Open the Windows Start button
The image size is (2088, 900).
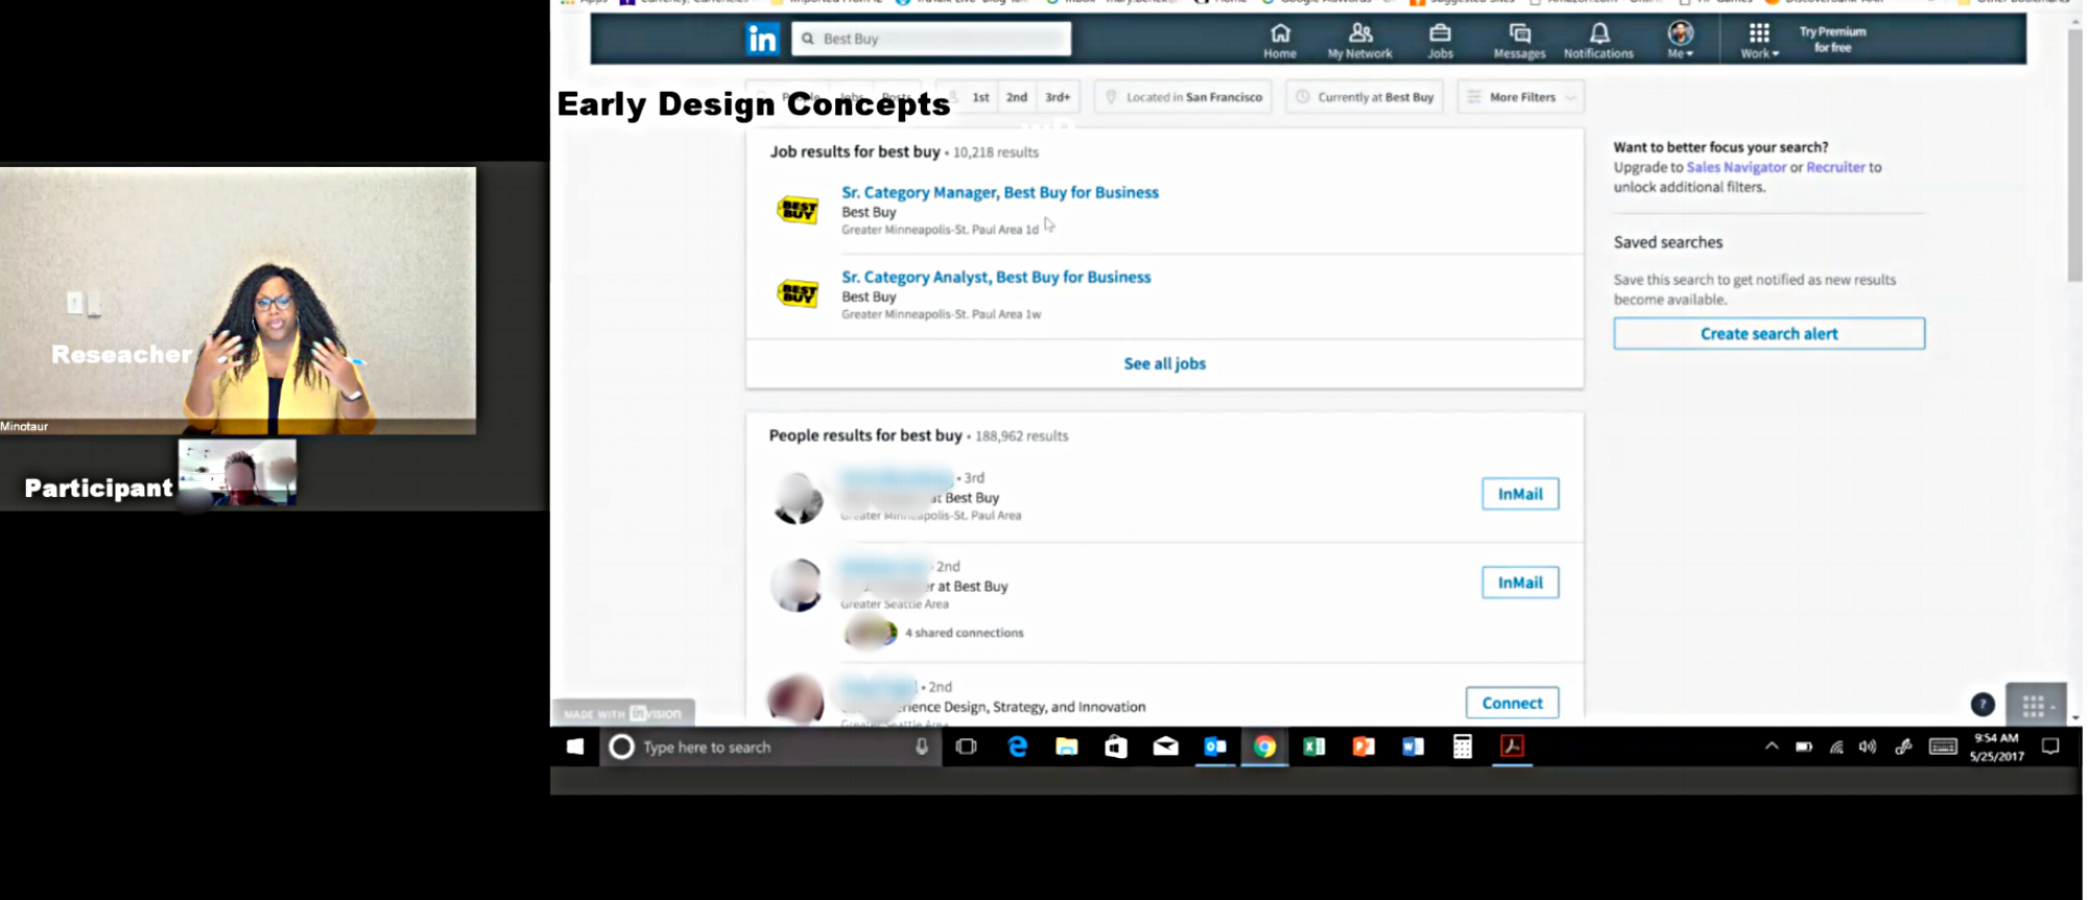click(575, 747)
